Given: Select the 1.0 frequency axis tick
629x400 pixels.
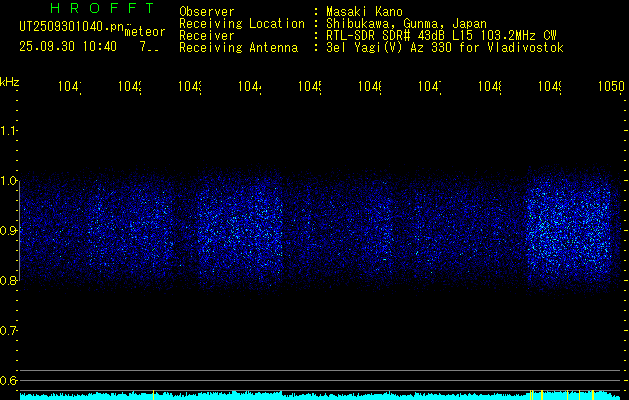Looking at the screenshot, I should (9, 181).
